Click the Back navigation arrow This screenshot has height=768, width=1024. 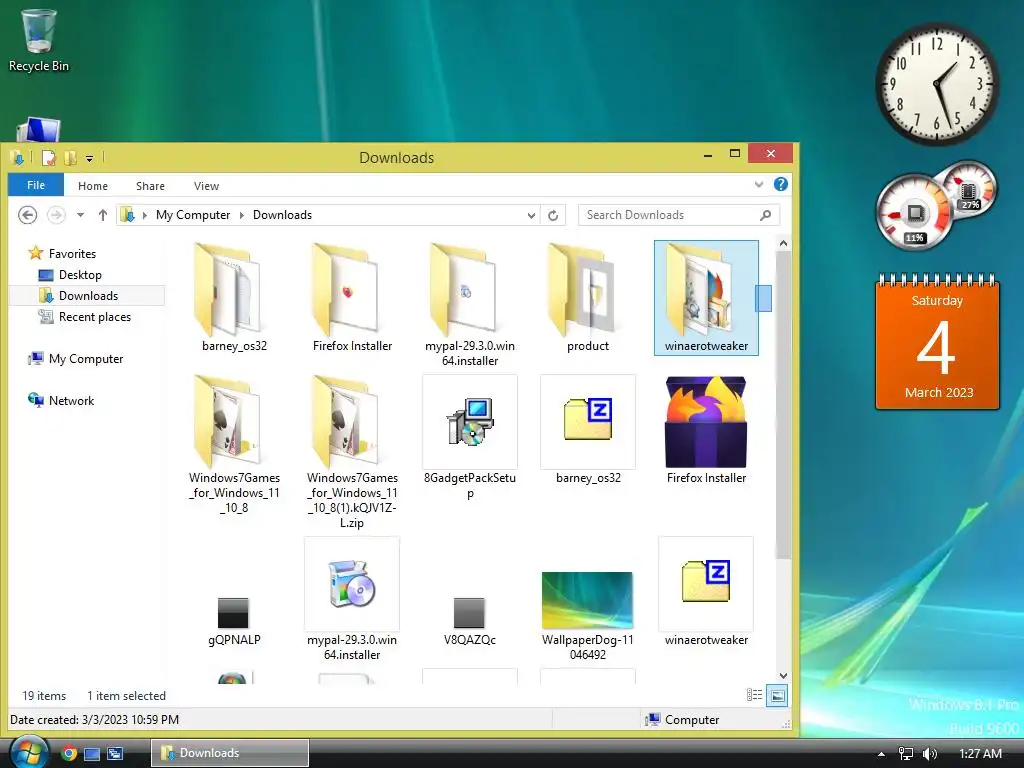tap(27, 215)
